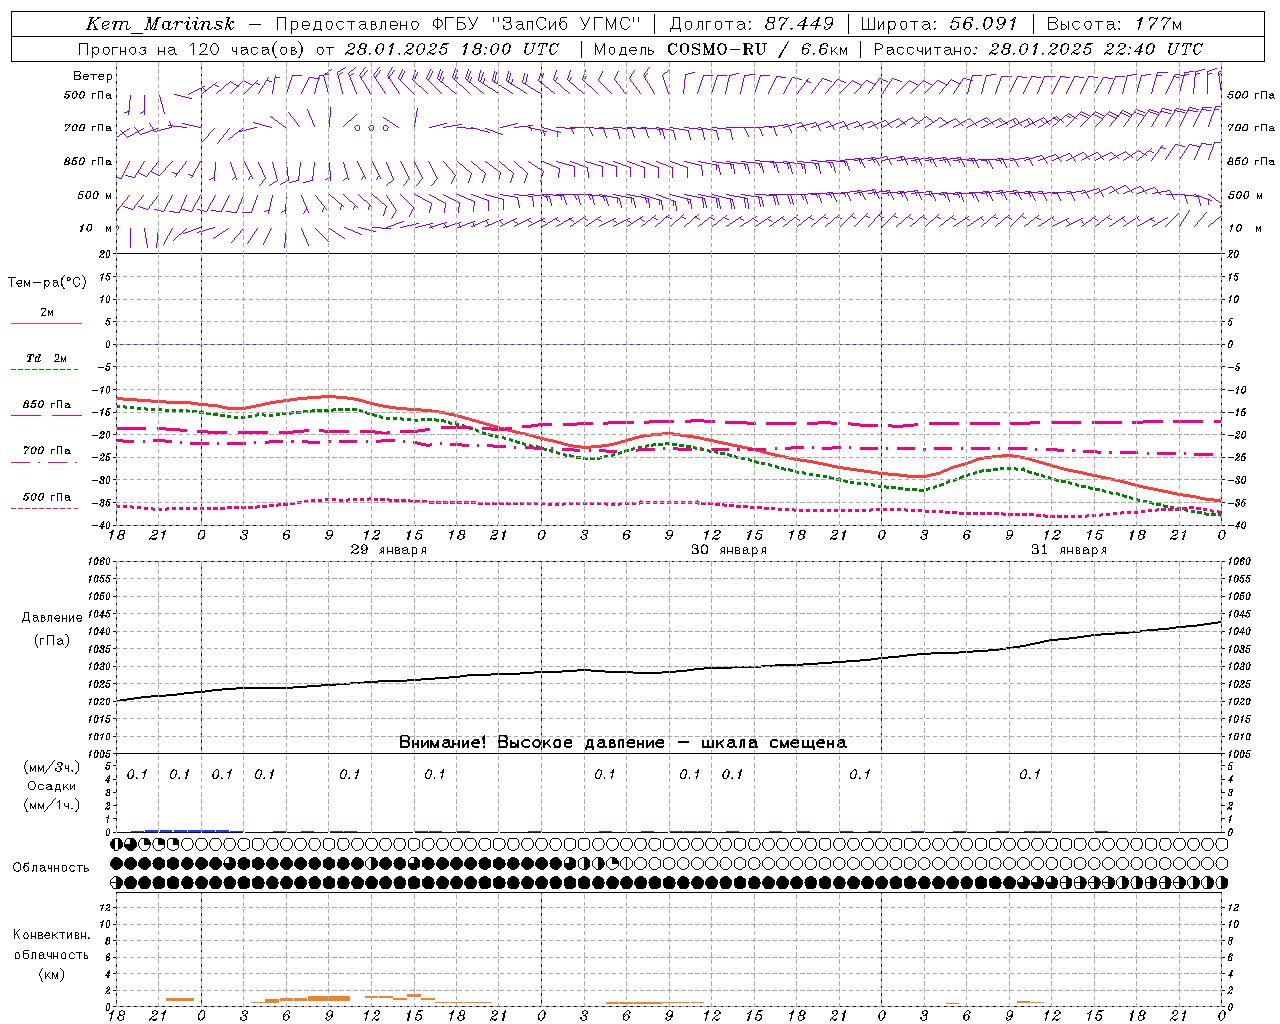Click the Td 2м dew point legend entry
The image size is (1280, 1024).
[47, 358]
